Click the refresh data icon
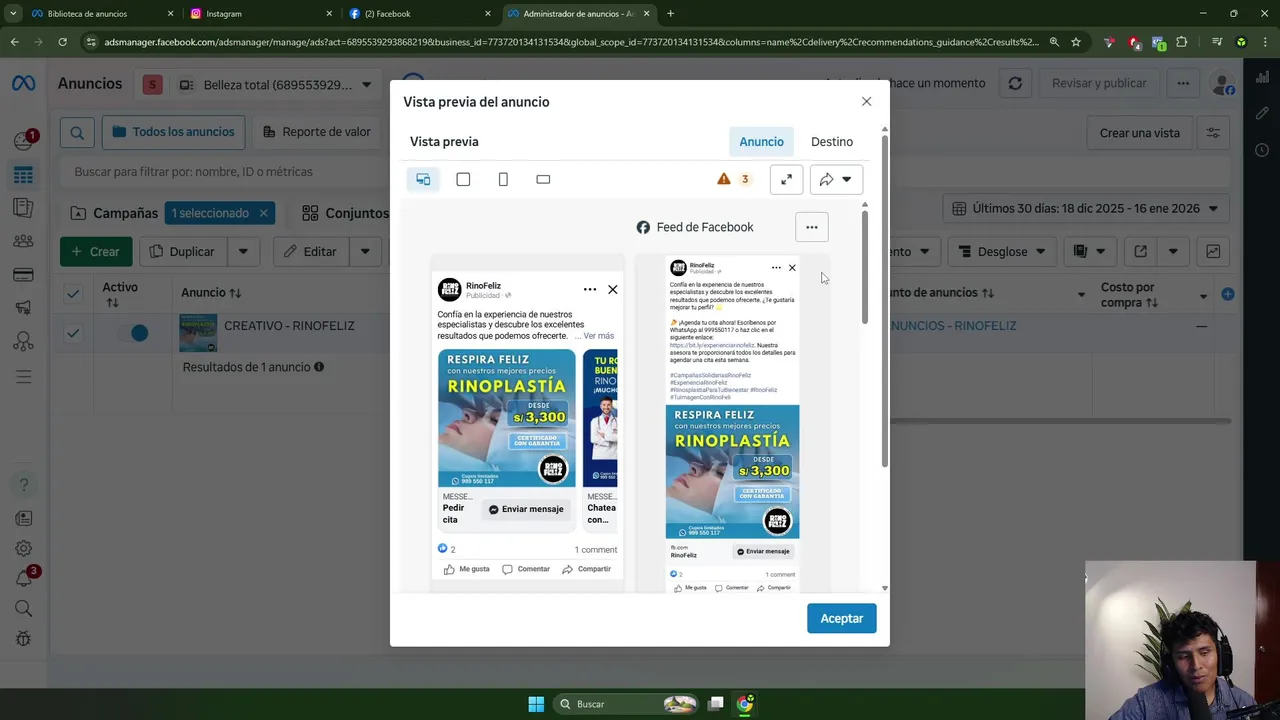This screenshot has height=720, width=1280. tap(1015, 84)
